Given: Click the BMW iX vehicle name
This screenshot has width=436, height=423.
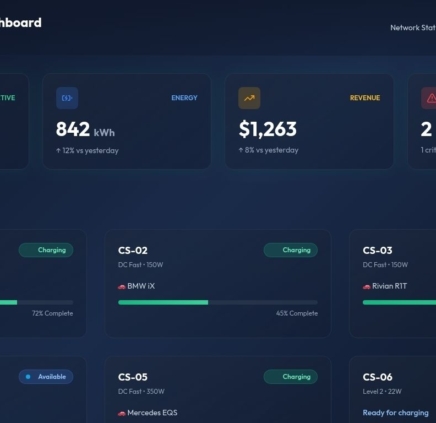Looking at the screenshot, I should coord(141,286).
